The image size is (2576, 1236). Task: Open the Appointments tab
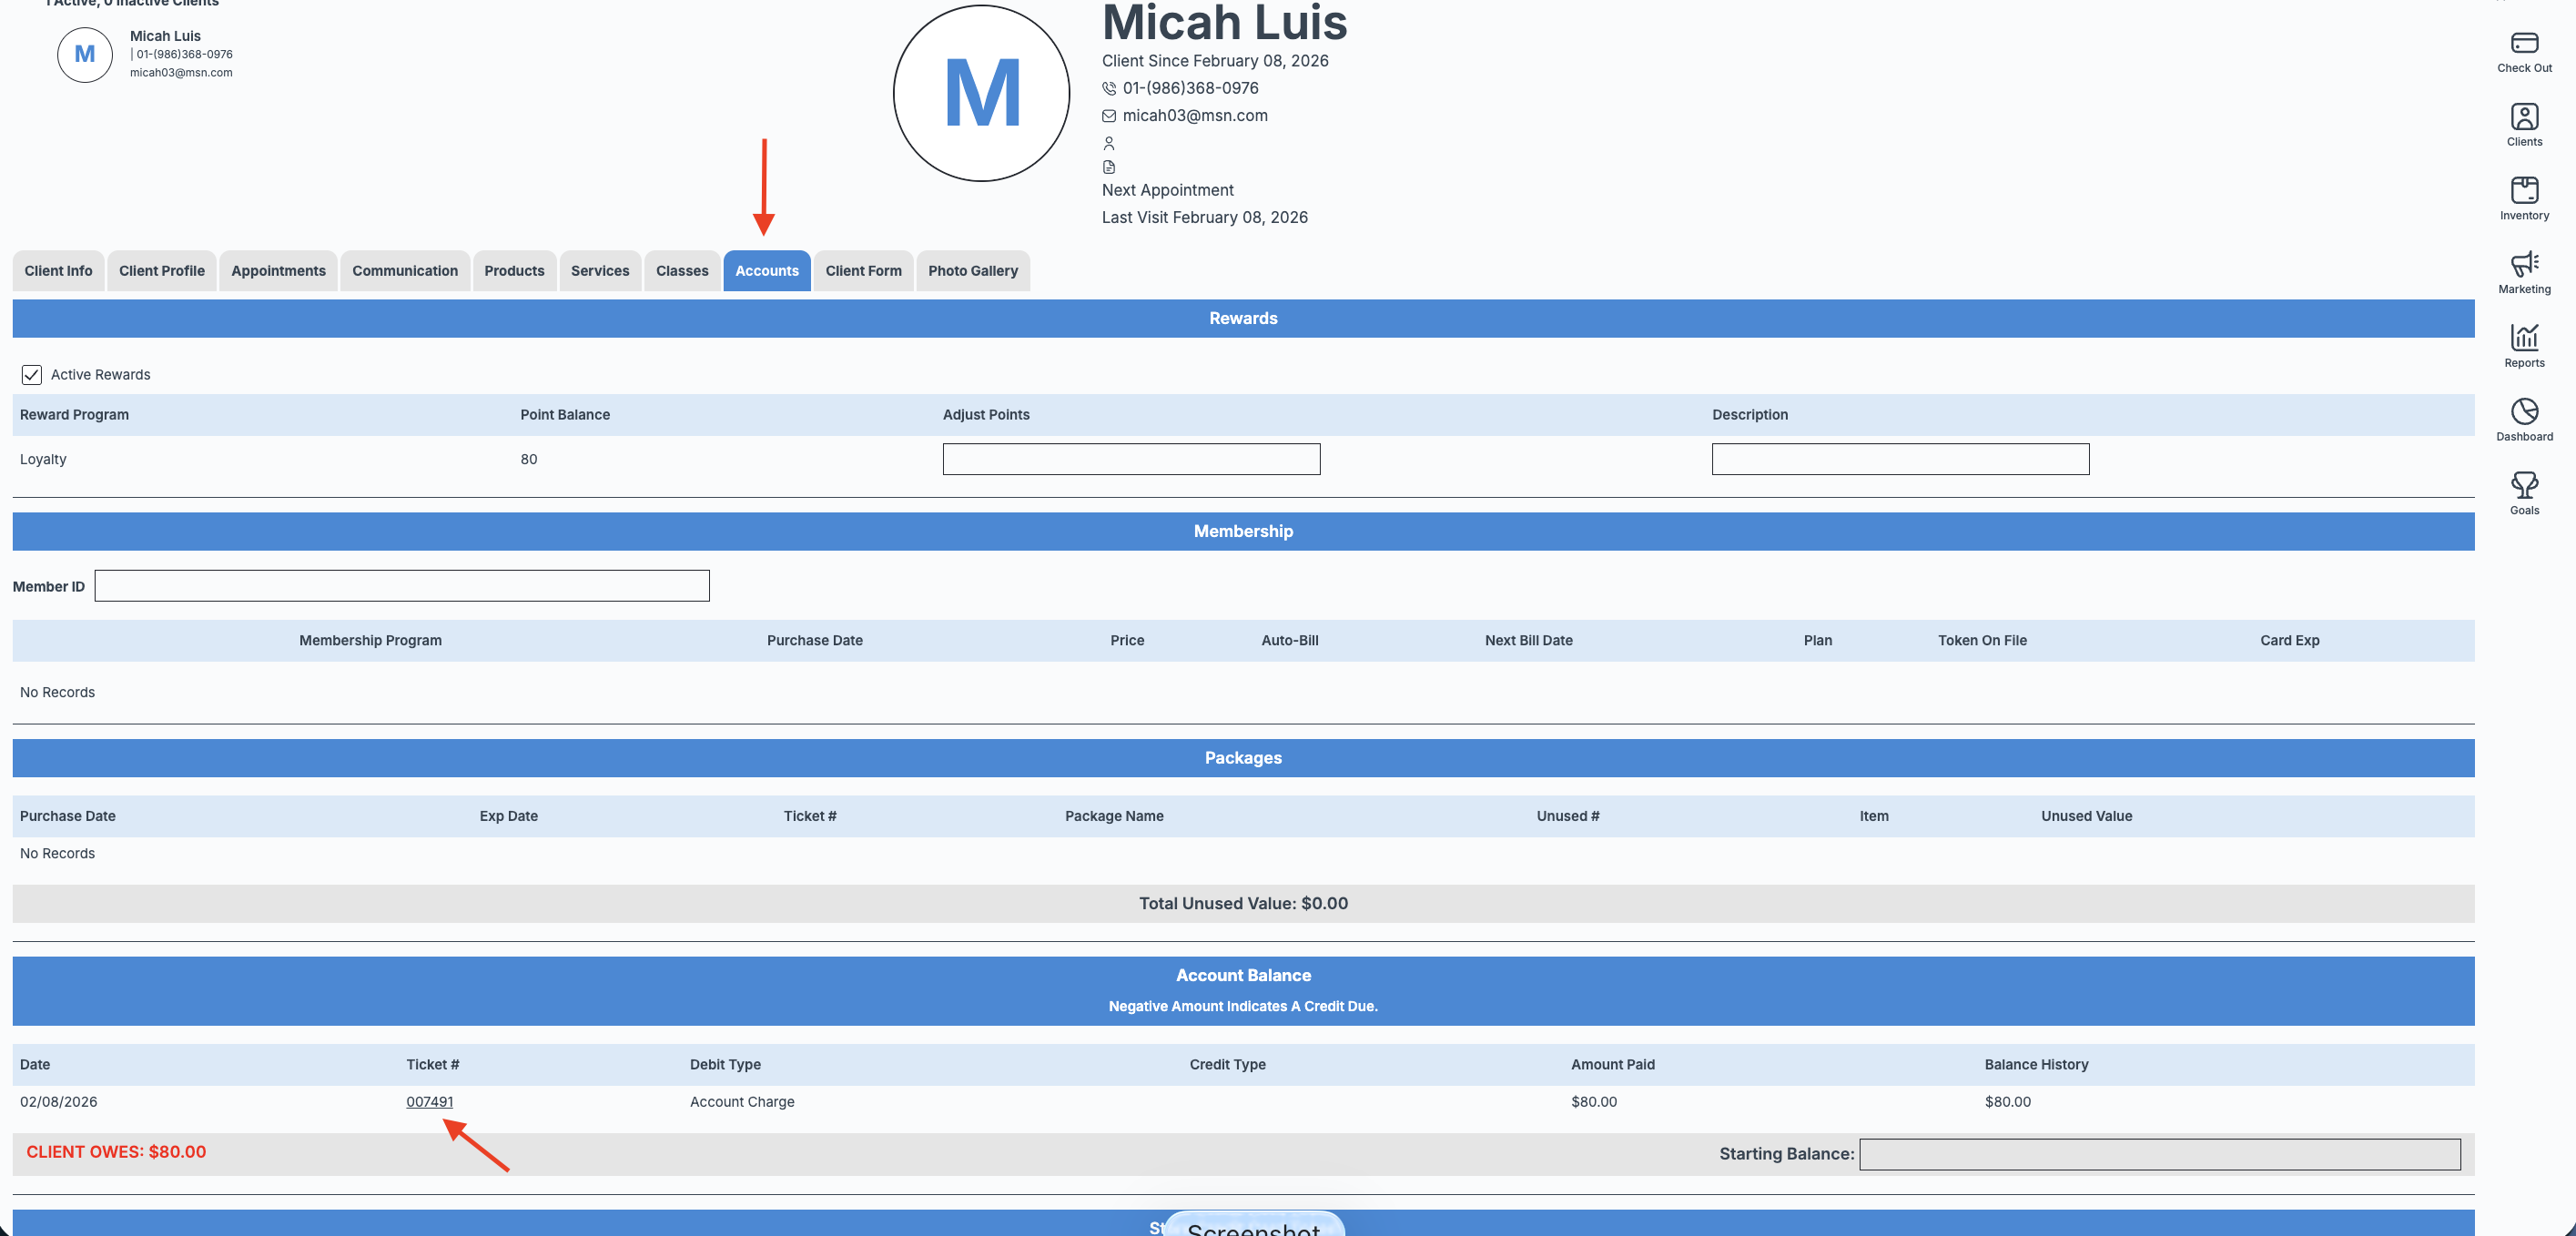278,271
